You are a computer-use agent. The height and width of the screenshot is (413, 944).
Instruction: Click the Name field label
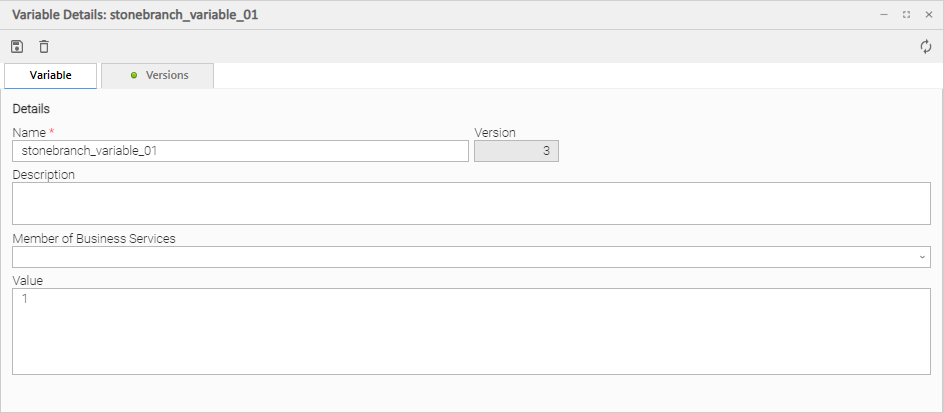29,132
